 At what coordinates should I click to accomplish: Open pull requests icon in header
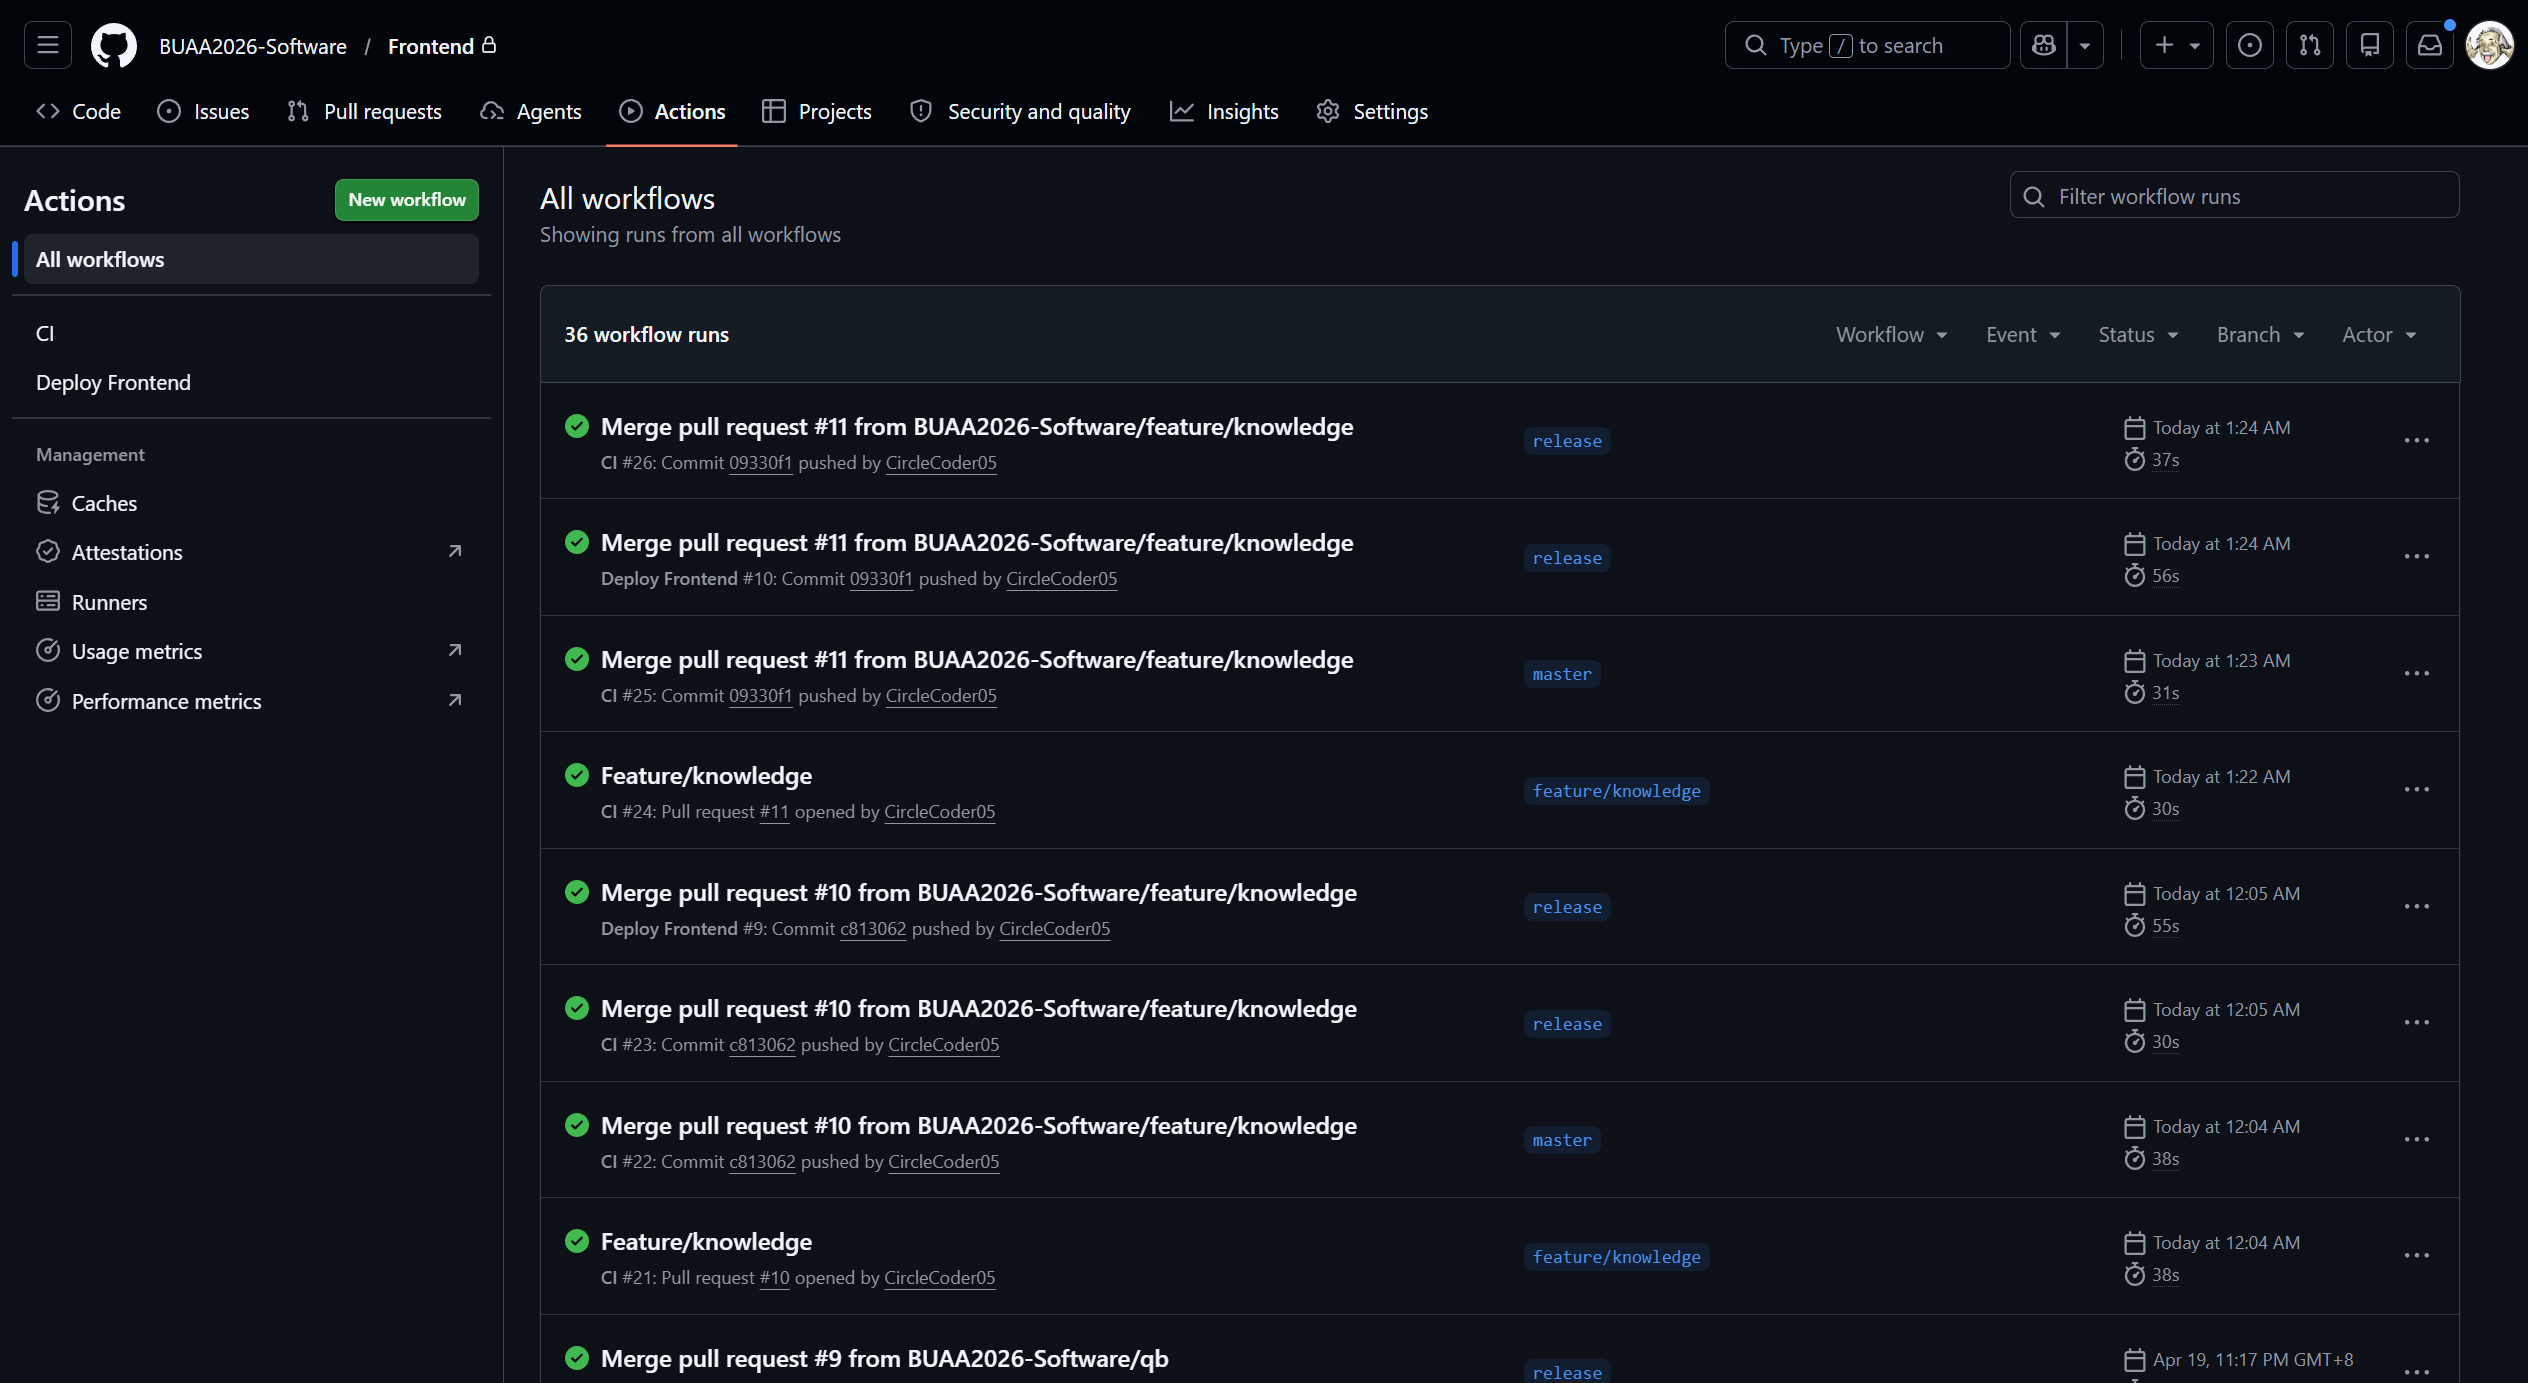[2310, 45]
